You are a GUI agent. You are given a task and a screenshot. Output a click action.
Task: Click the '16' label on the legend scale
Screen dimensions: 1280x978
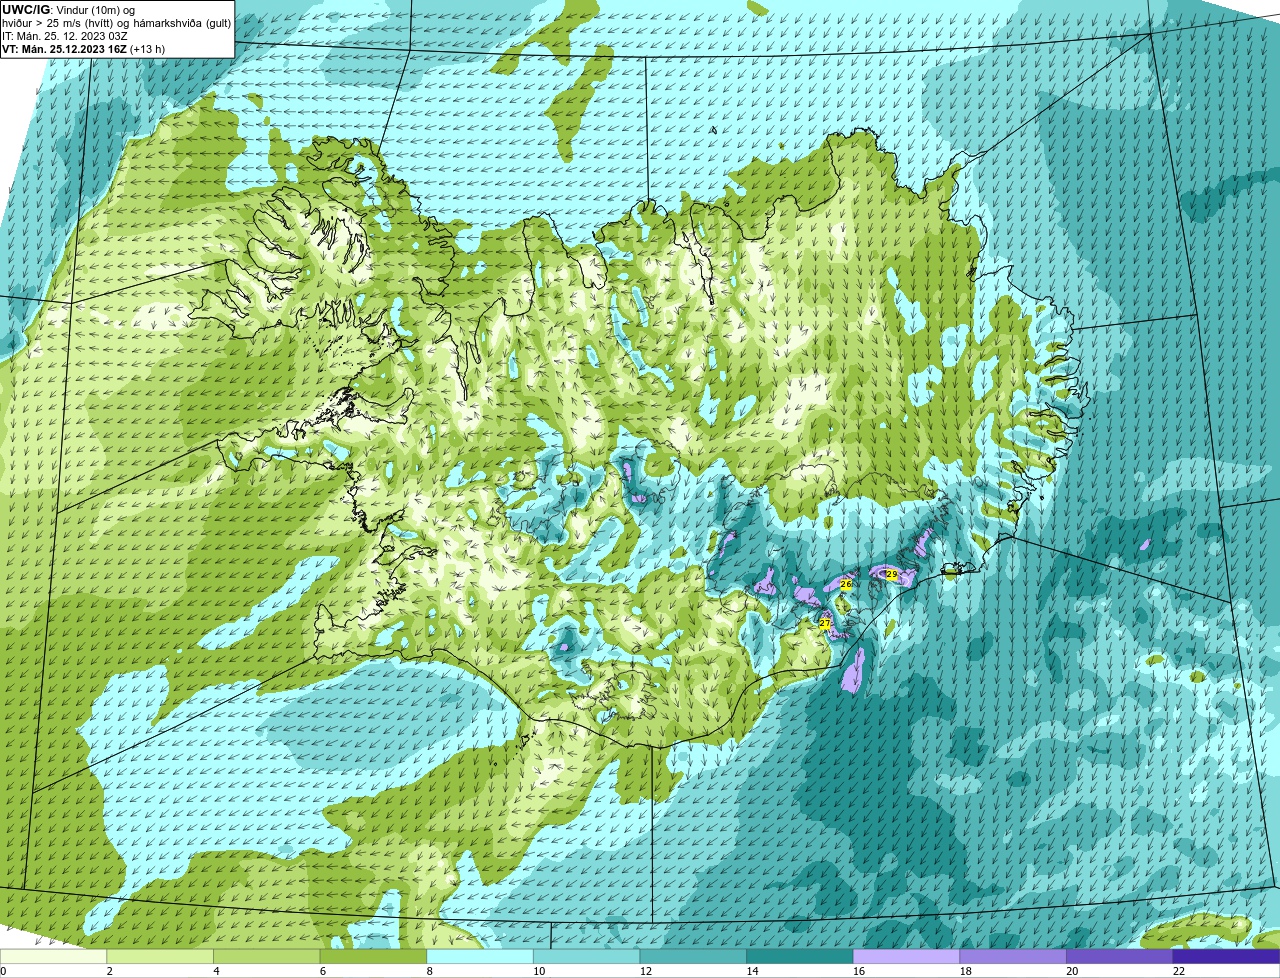[859, 971]
